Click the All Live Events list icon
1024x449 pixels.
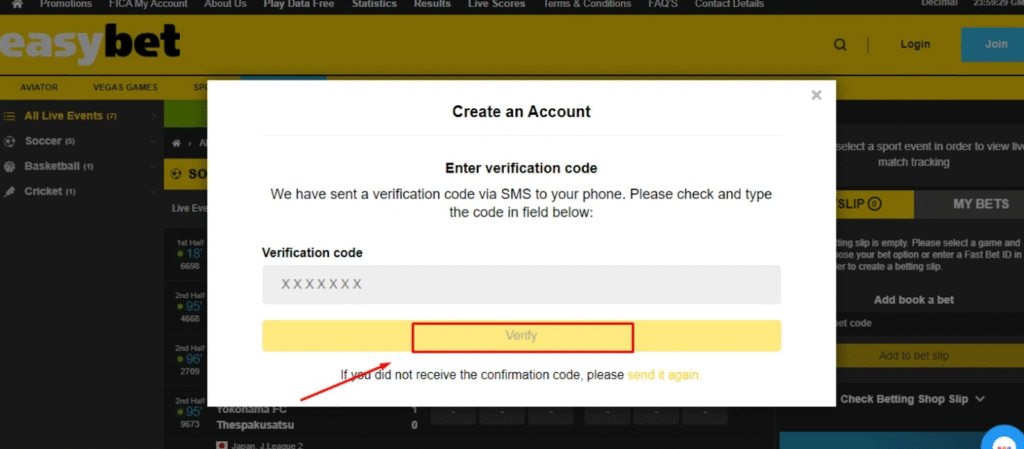(10, 116)
